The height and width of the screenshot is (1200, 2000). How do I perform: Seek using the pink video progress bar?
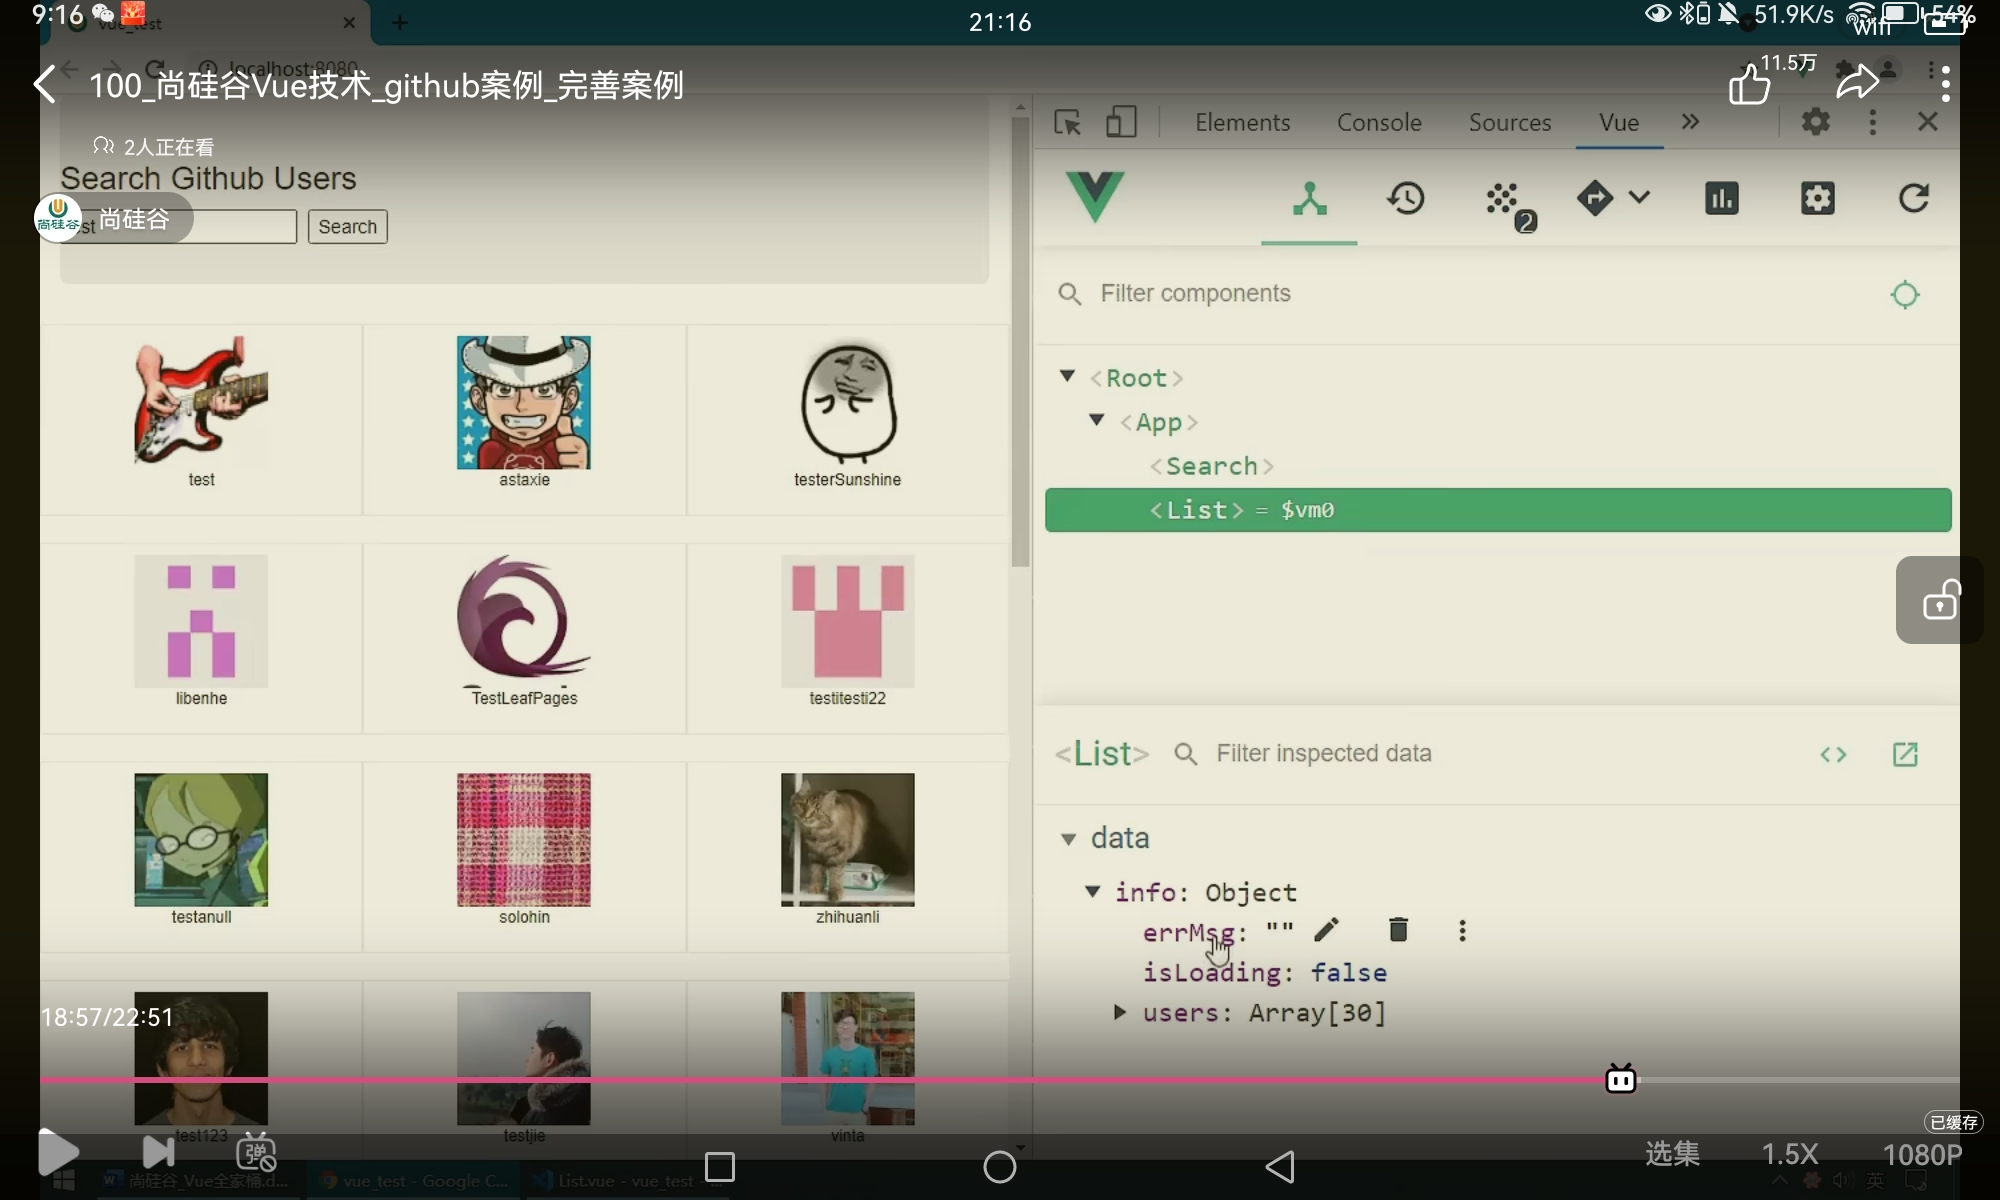[x=800, y=1080]
